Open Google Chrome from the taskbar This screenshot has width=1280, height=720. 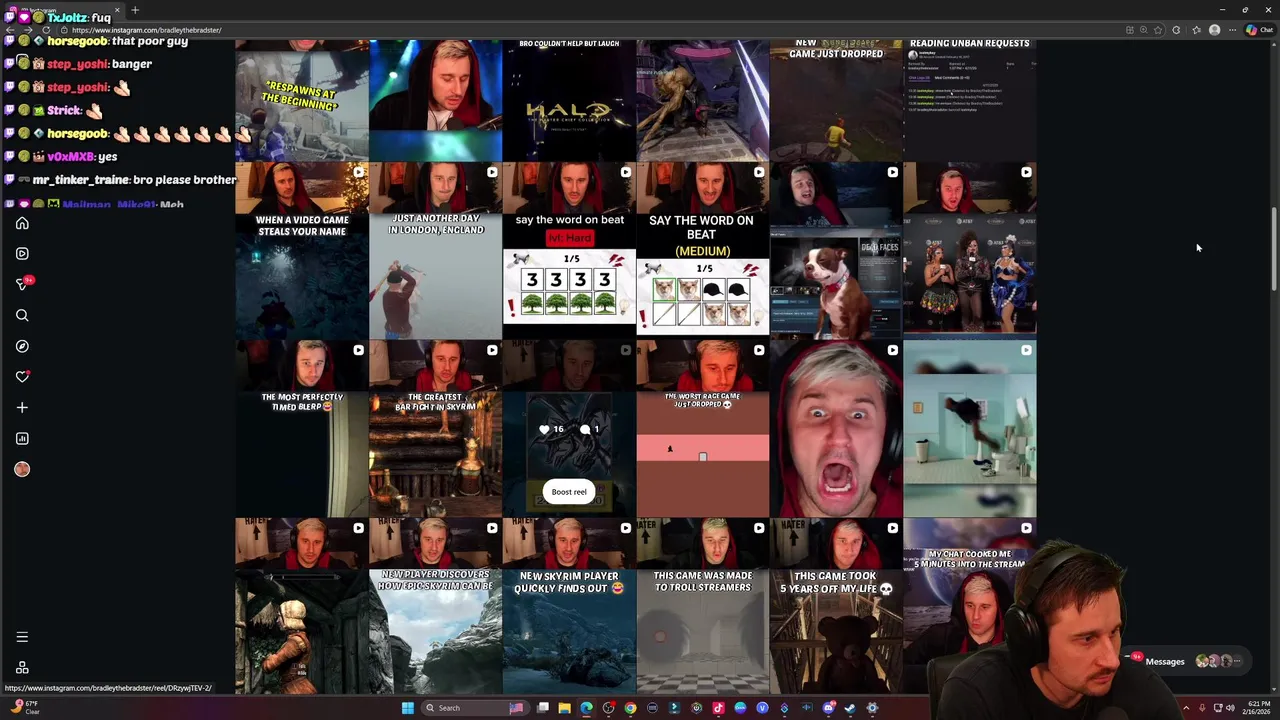pos(630,708)
